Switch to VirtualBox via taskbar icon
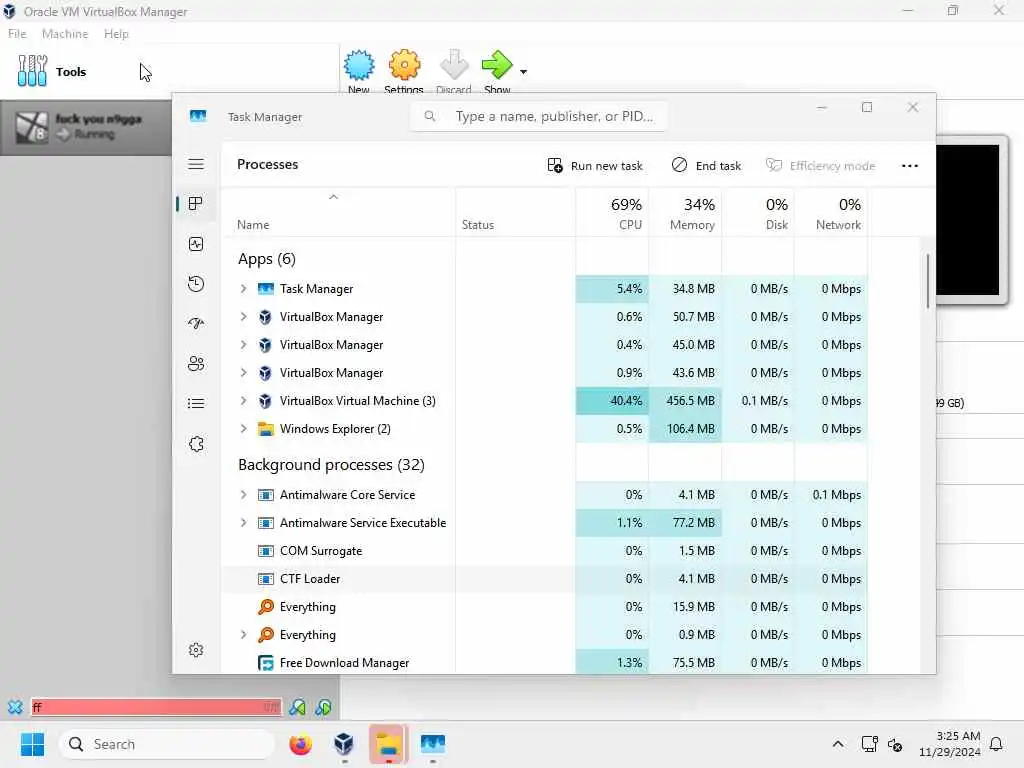 (x=344, y=744)
